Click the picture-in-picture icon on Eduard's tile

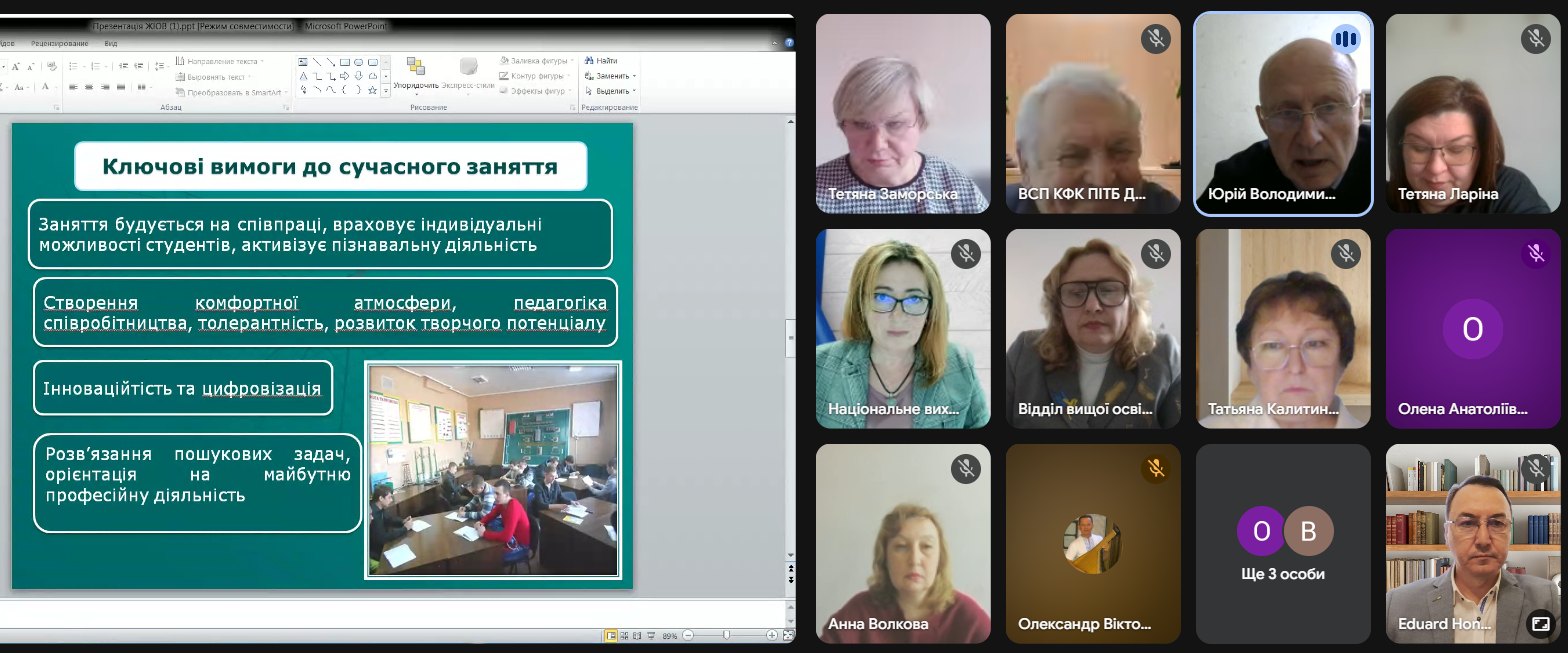1539,624
